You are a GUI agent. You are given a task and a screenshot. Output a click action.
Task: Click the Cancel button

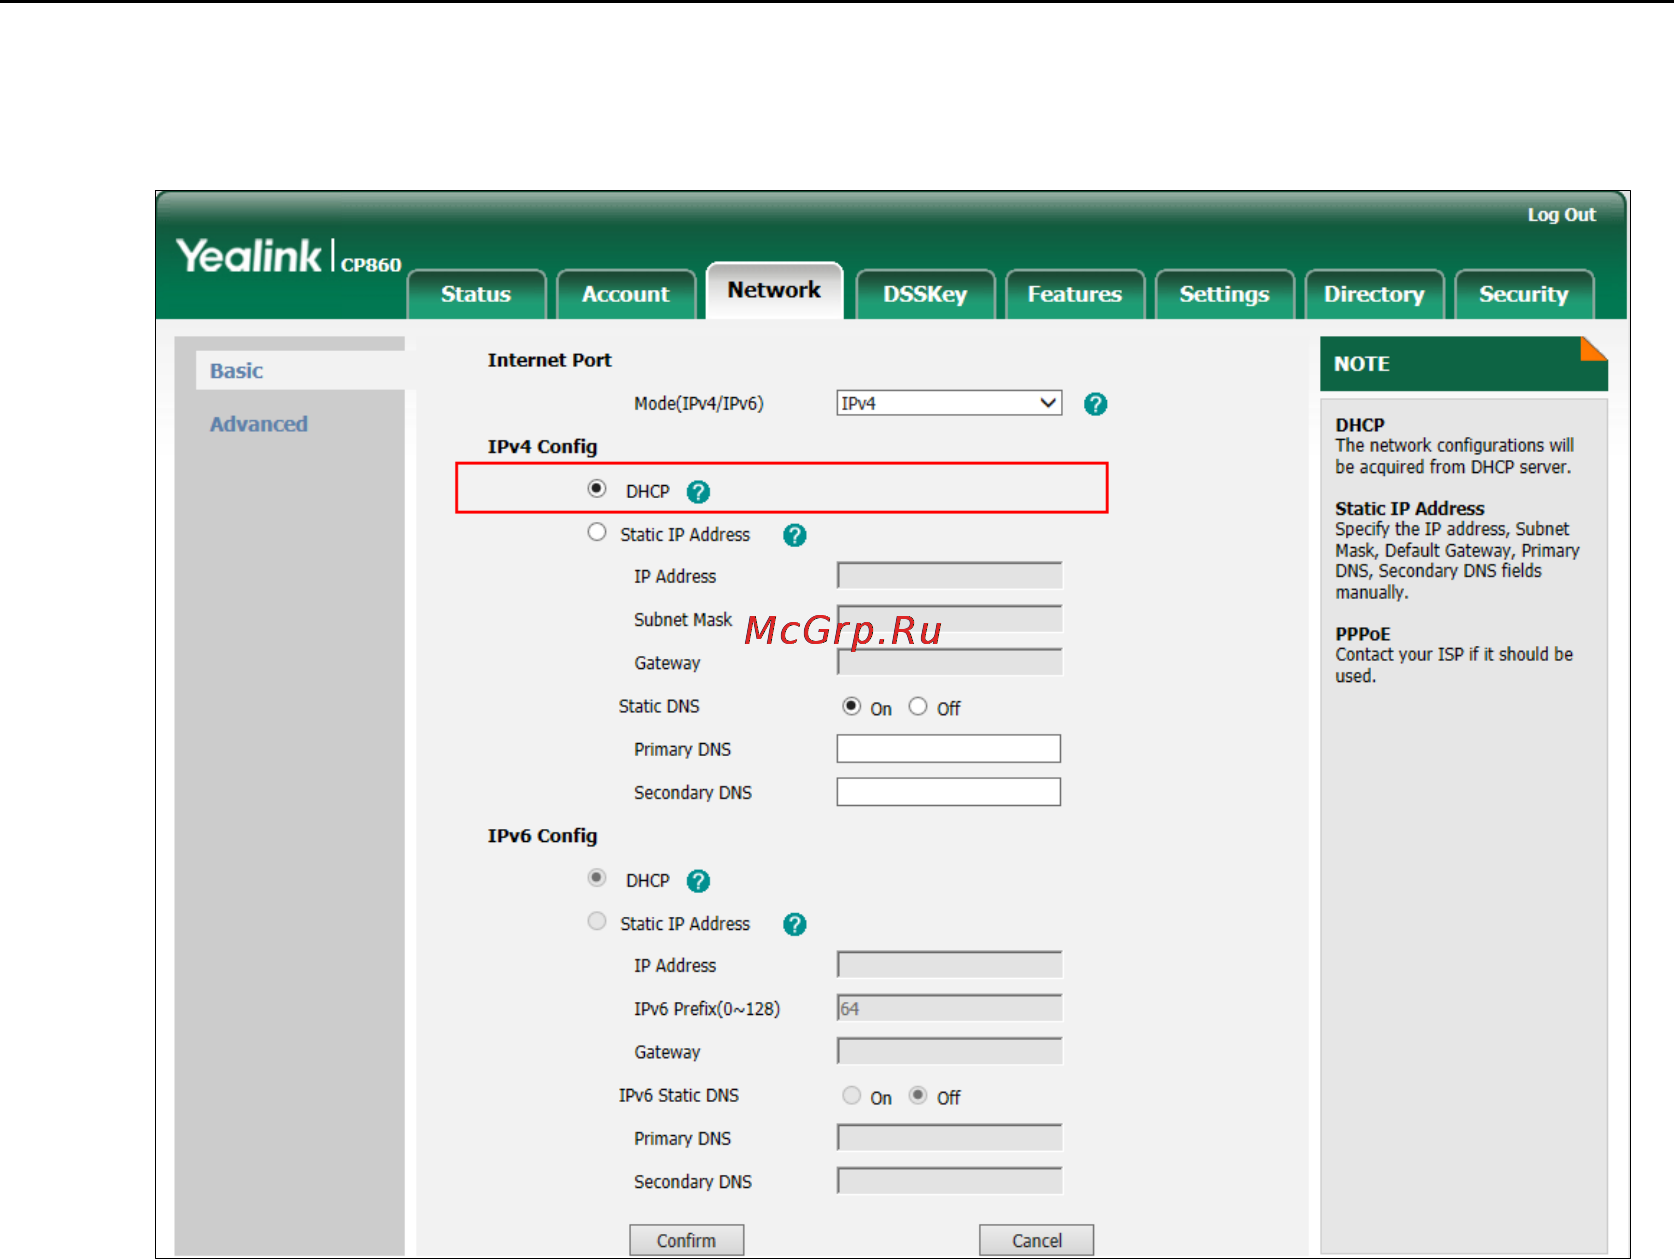pyautogui.click(x=1036, y=1240)
